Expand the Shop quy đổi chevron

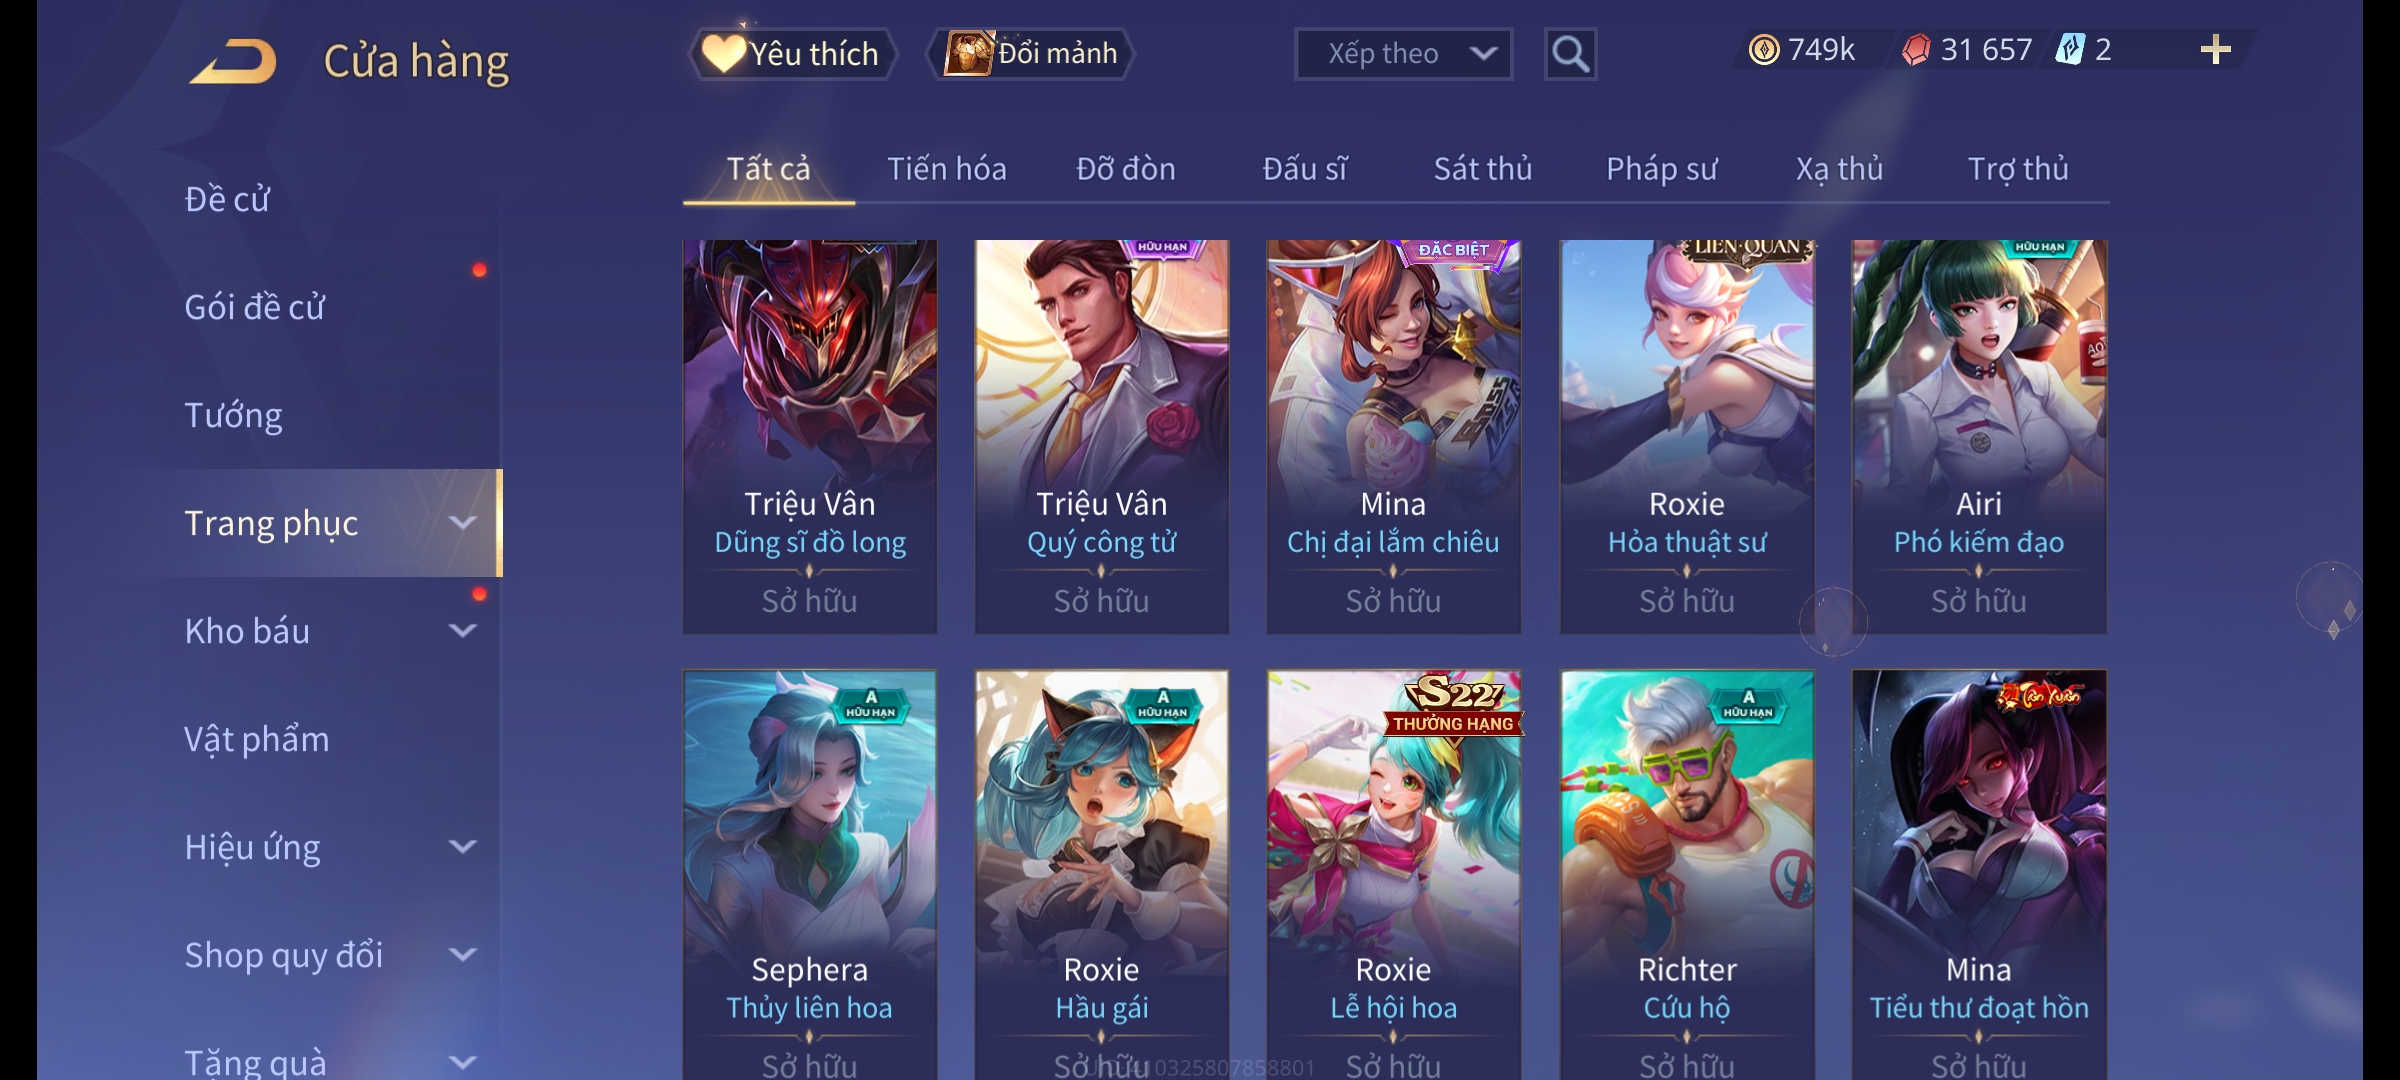(462, 955)
